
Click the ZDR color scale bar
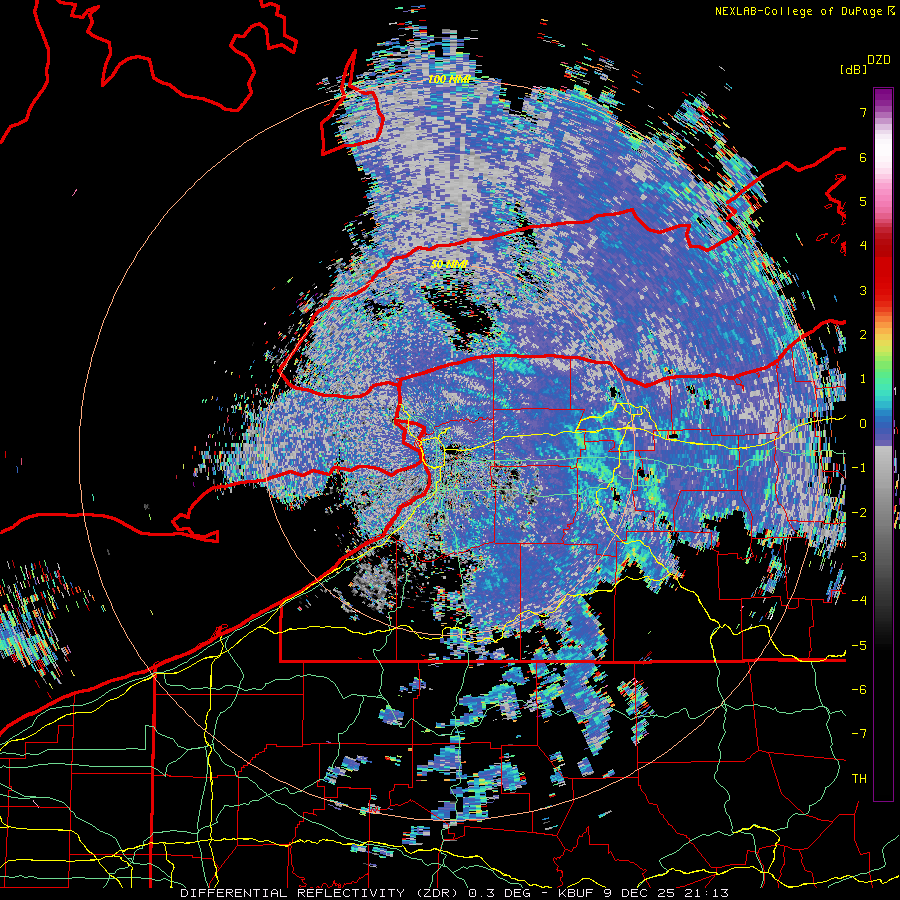(883, 444)
